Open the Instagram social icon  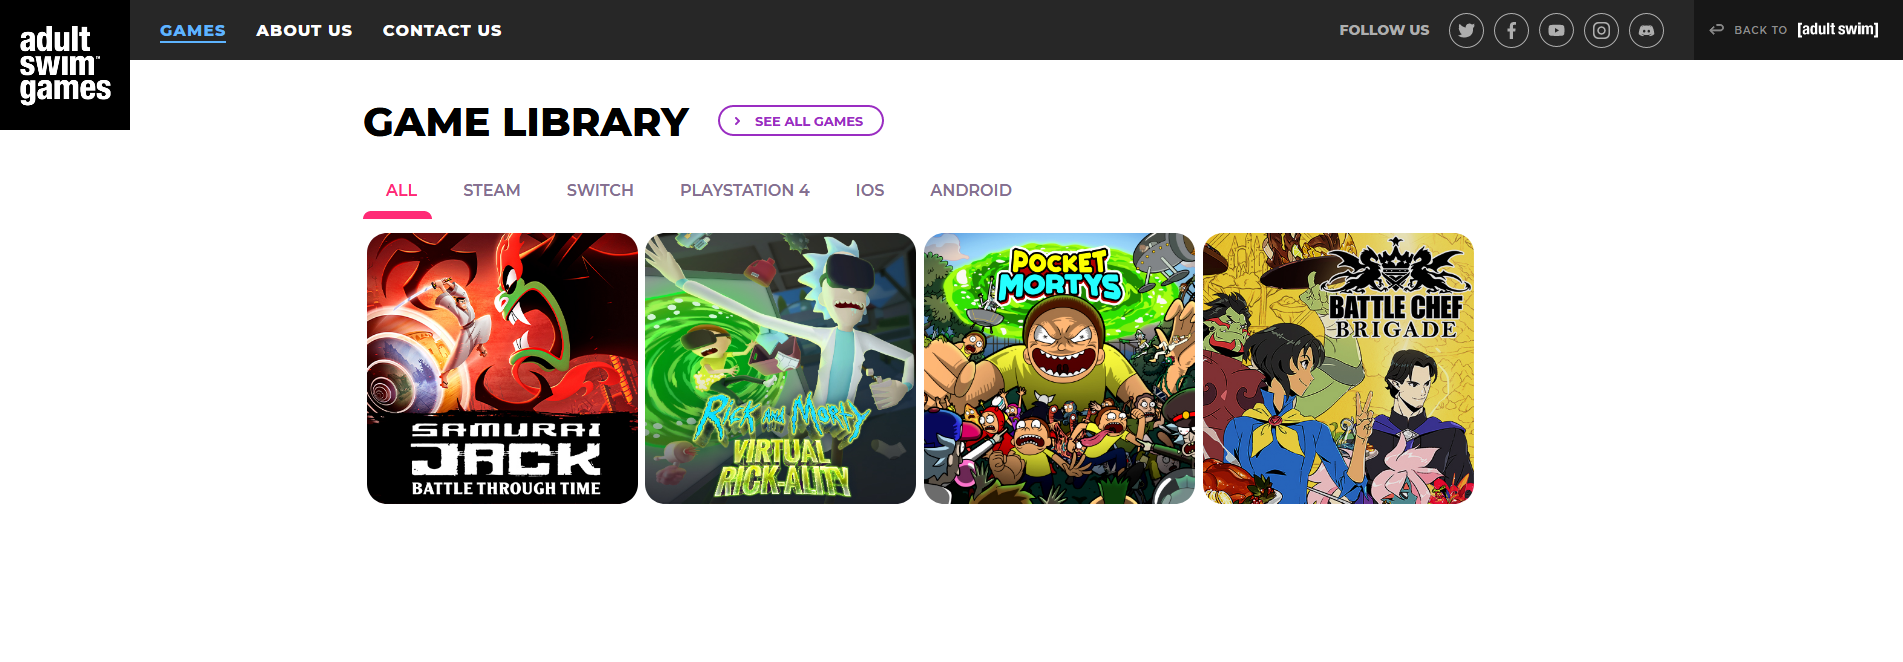pyautogui.click(x=1601, y=30)
